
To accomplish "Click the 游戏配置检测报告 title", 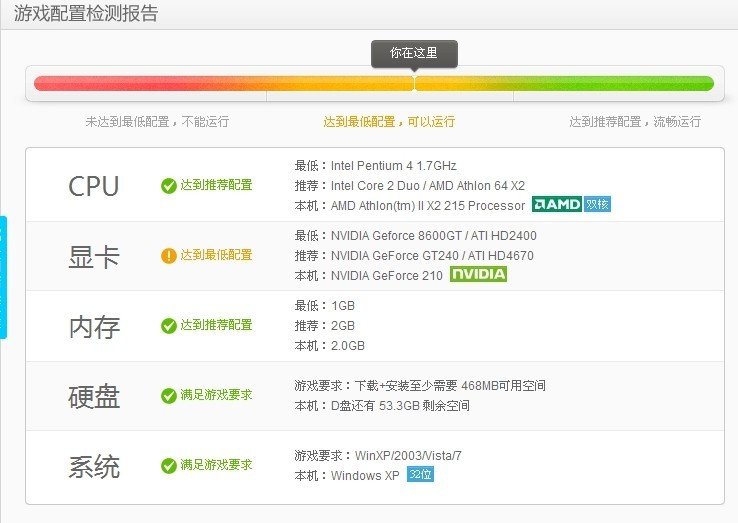I will click(x=86, y=13).
